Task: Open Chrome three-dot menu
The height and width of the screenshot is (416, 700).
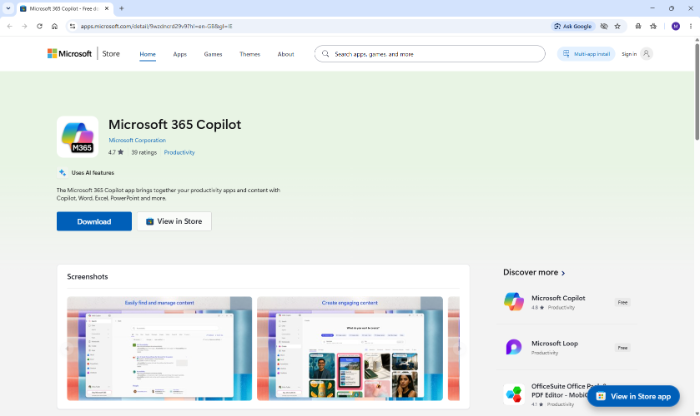Action: [x=691, y=26]
